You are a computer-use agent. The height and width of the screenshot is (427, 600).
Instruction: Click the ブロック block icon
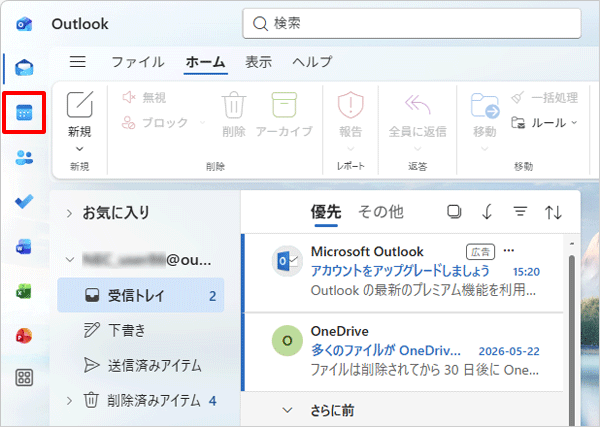(x=129, y=122)
